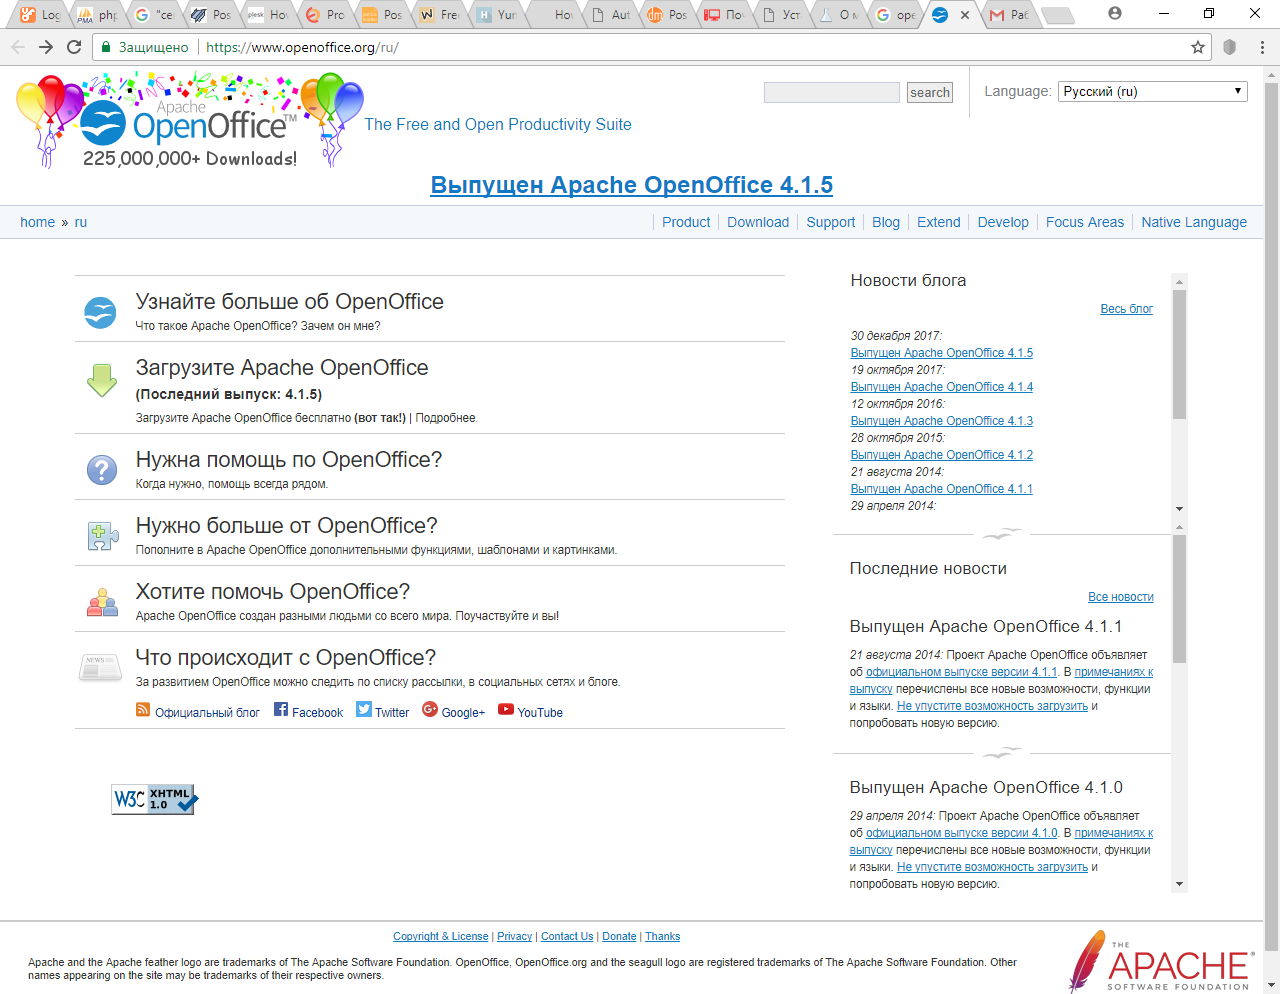Click the 'Donate' footer link
The height and width of the screenshot is (994, 1280).
pyautogui.click(x=619, y=936)
